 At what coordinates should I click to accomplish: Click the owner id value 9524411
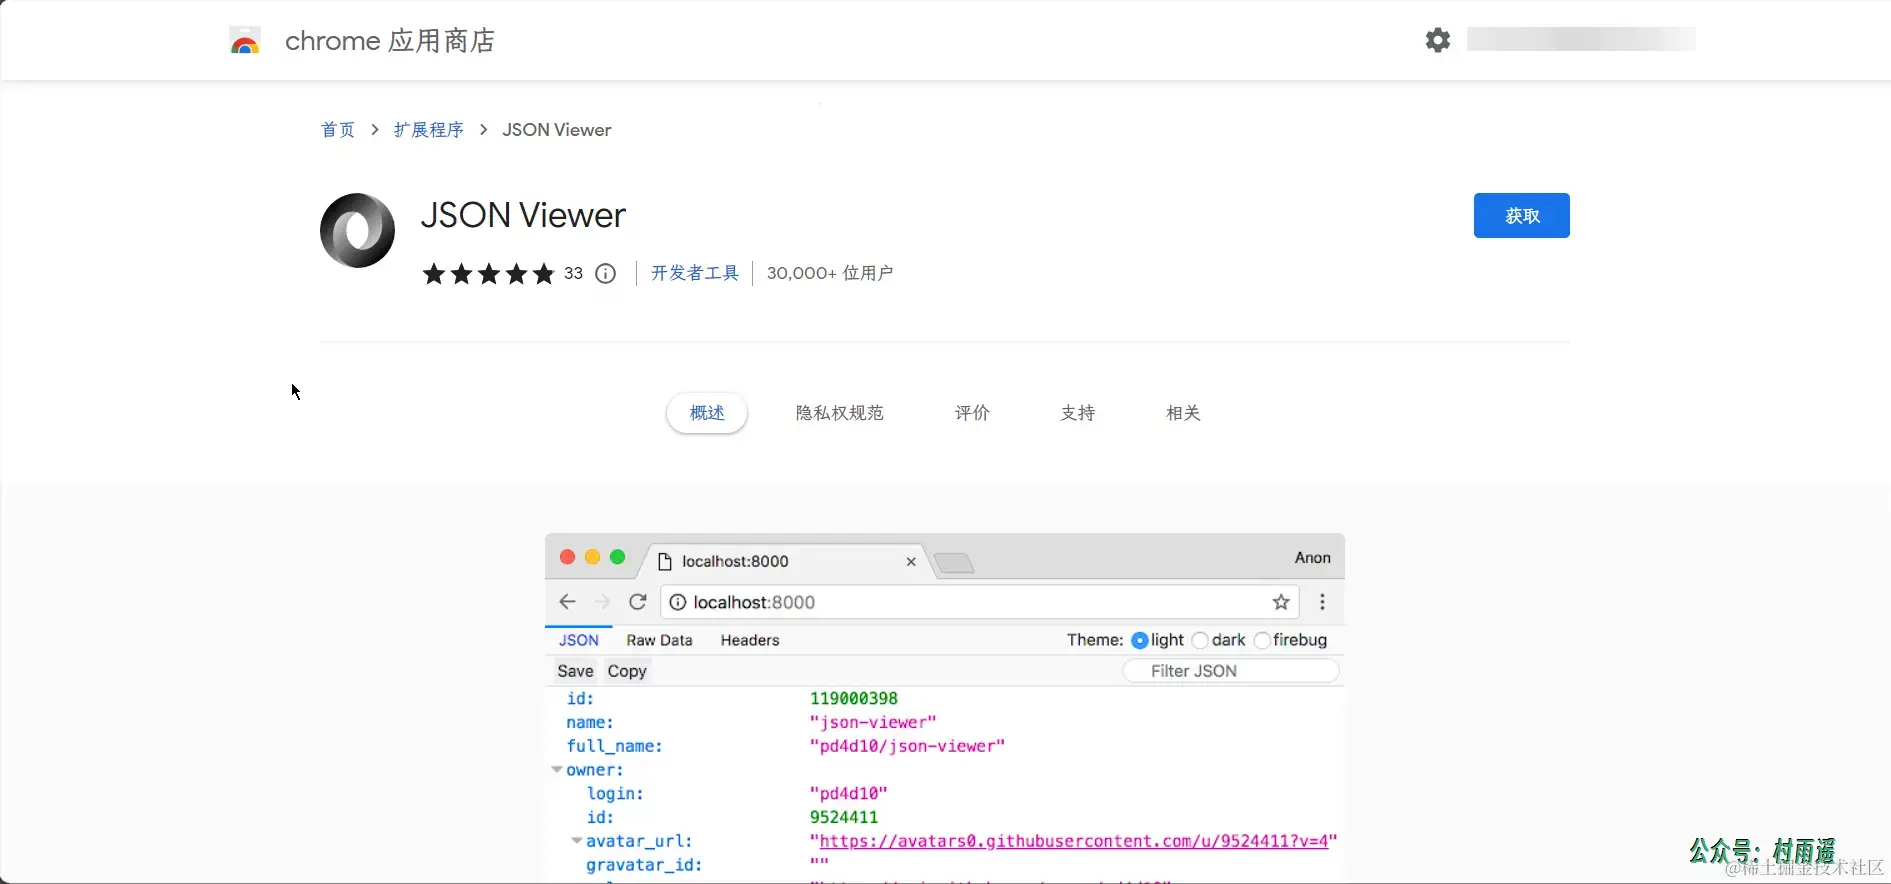pos(844,817)
